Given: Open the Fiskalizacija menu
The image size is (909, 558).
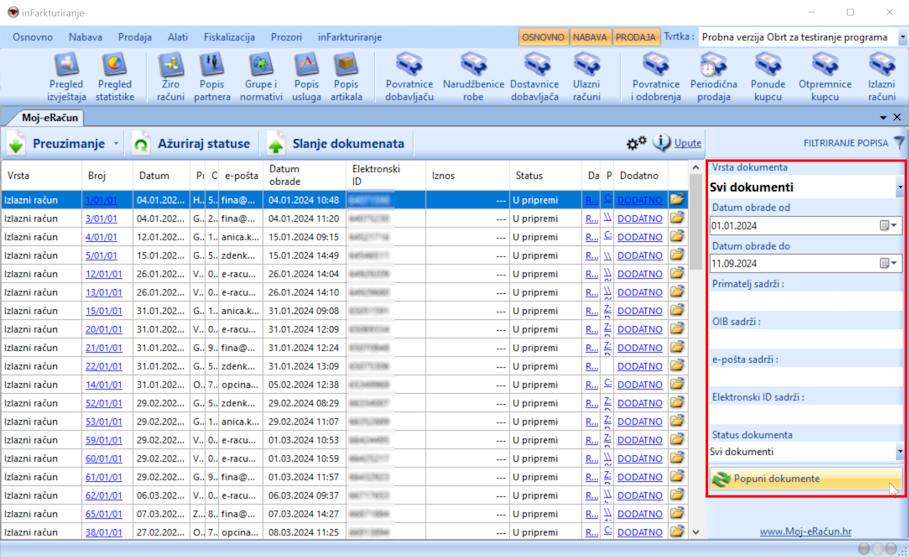Looking at the screenshot, I should point(229,37).
